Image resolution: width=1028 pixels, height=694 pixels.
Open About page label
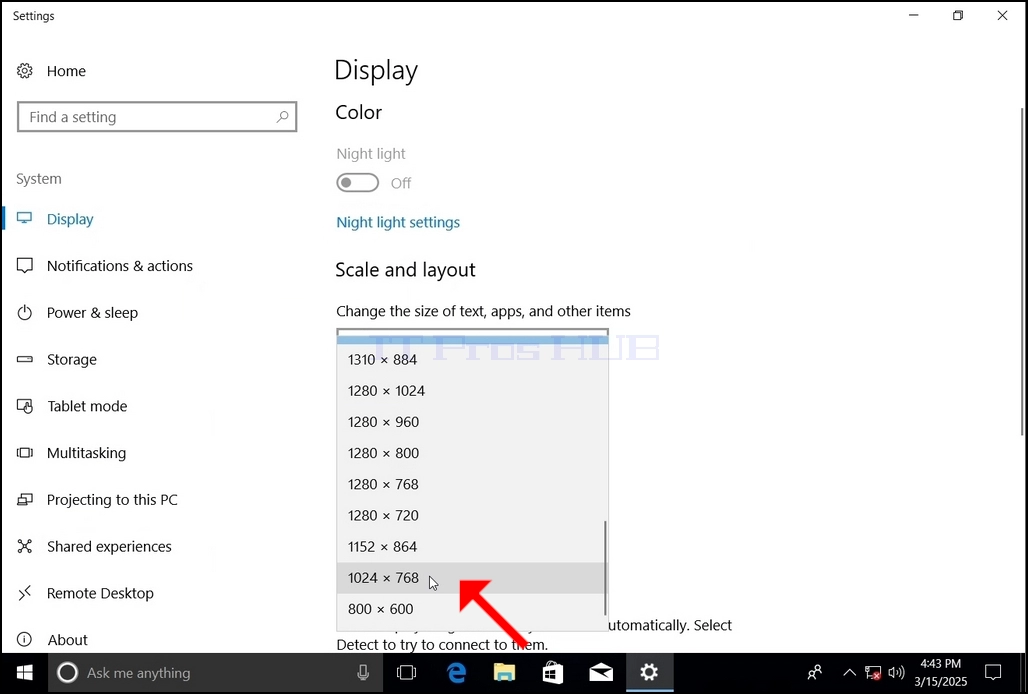click(68, 640)
